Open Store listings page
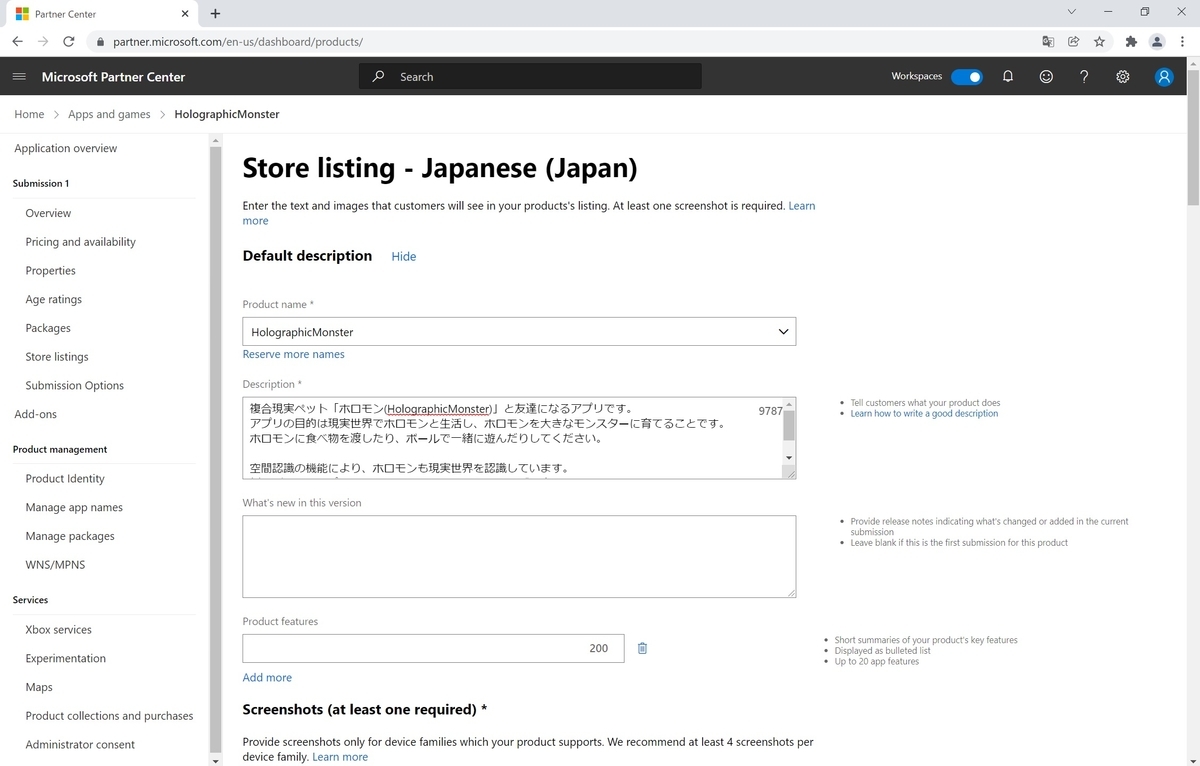This screenshot has height=766, width=1200. (x=57, y=357)
